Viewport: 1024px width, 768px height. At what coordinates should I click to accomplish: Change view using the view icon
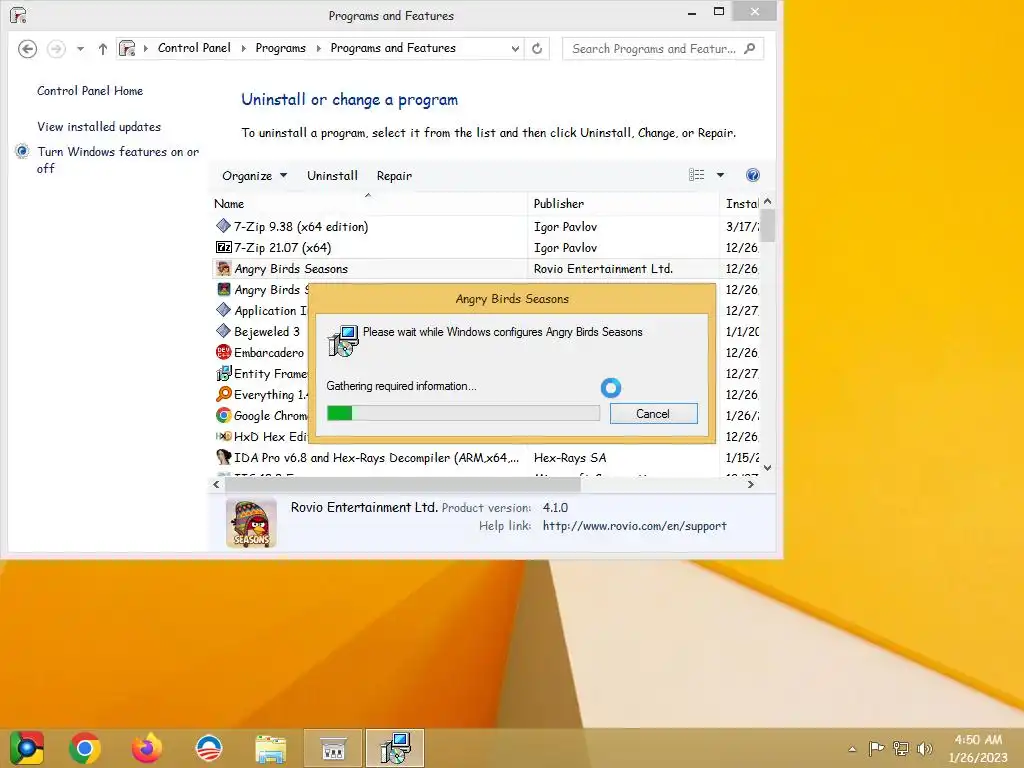point(696,175)
